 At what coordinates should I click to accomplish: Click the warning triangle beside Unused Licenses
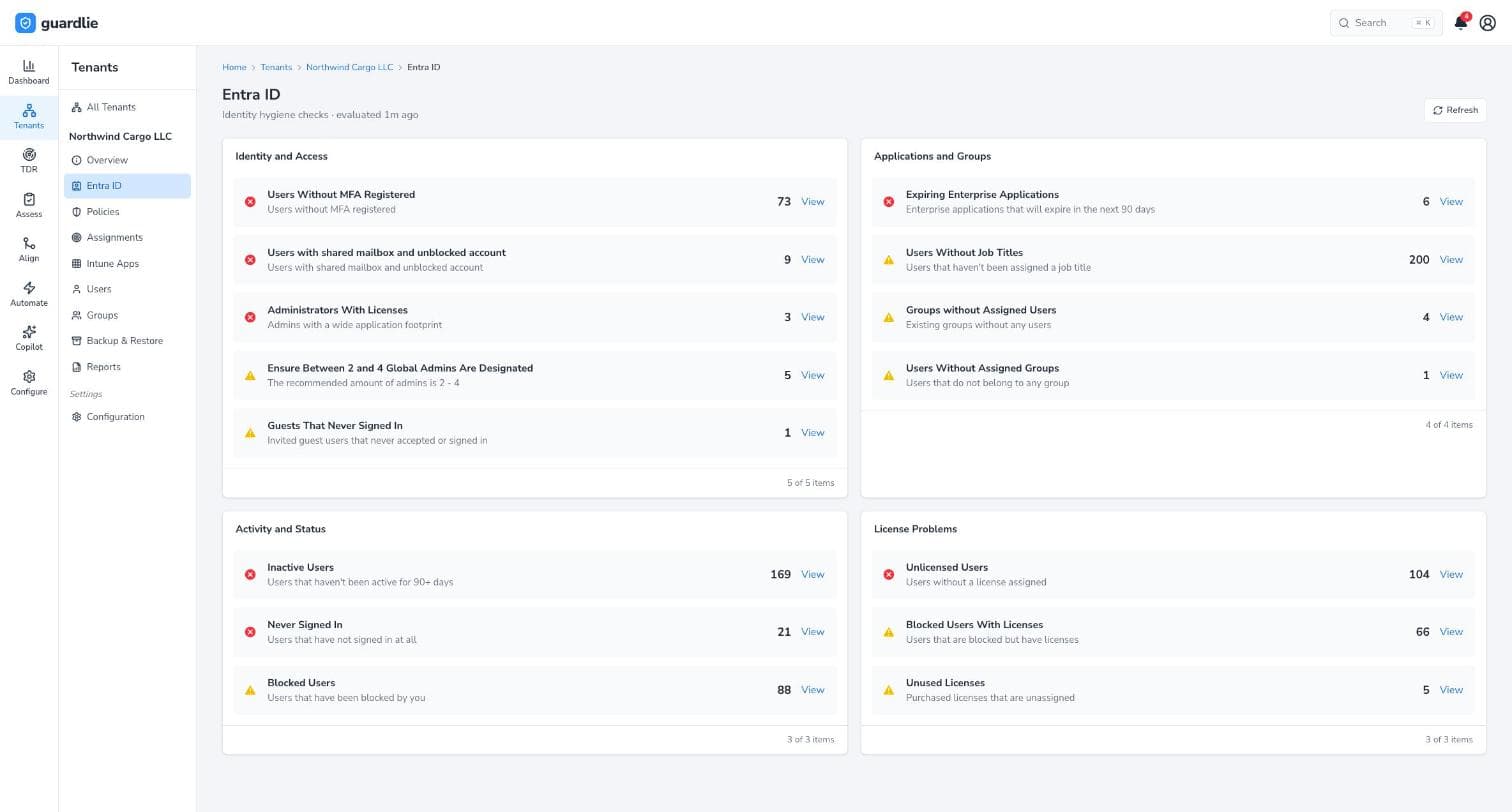tap(888, 690)
